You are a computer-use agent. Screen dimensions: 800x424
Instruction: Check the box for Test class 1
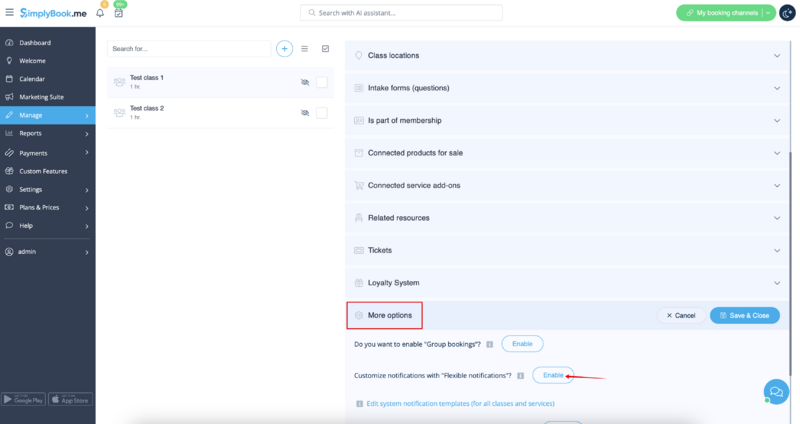321,82
